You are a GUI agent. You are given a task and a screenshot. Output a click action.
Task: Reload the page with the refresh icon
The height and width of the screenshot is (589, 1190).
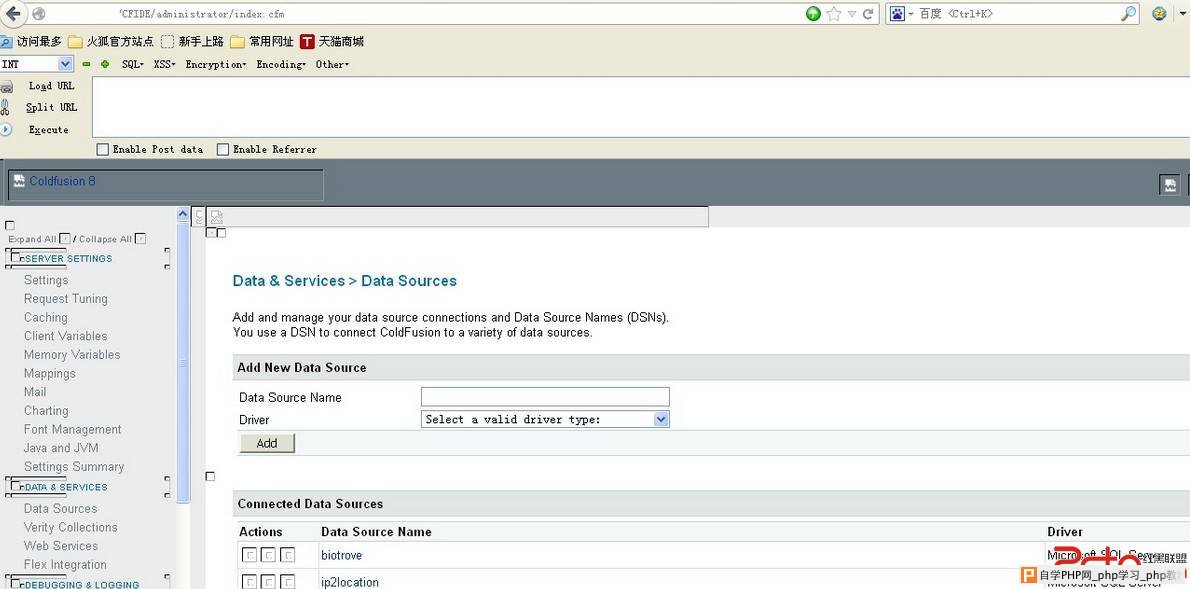click(868, 14)
